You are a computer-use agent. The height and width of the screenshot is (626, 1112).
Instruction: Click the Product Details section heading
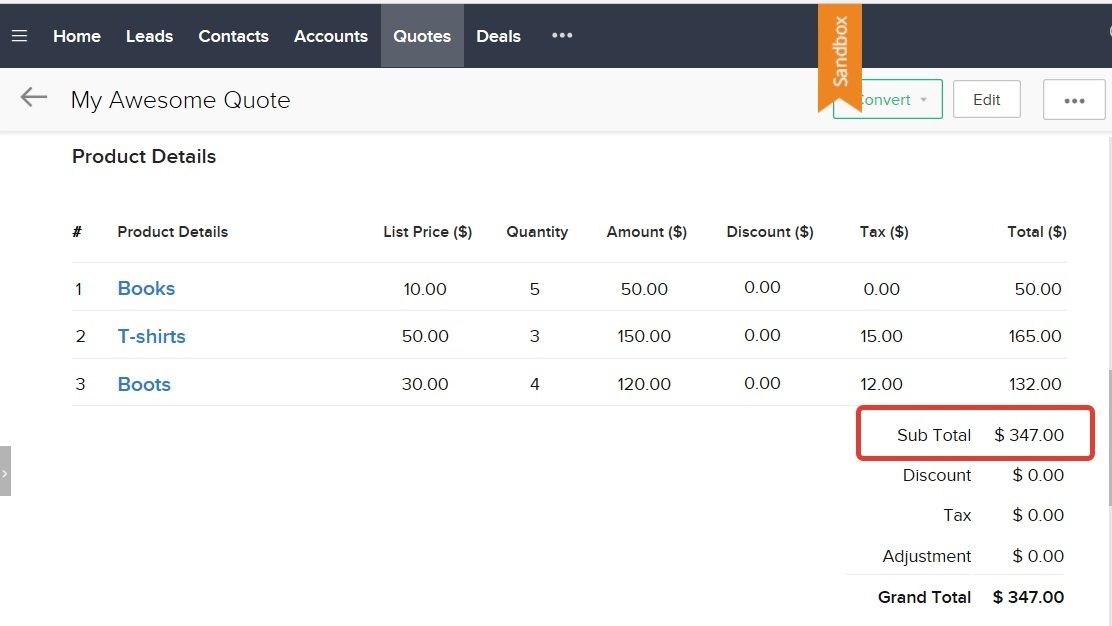click(x=144, y=157)
